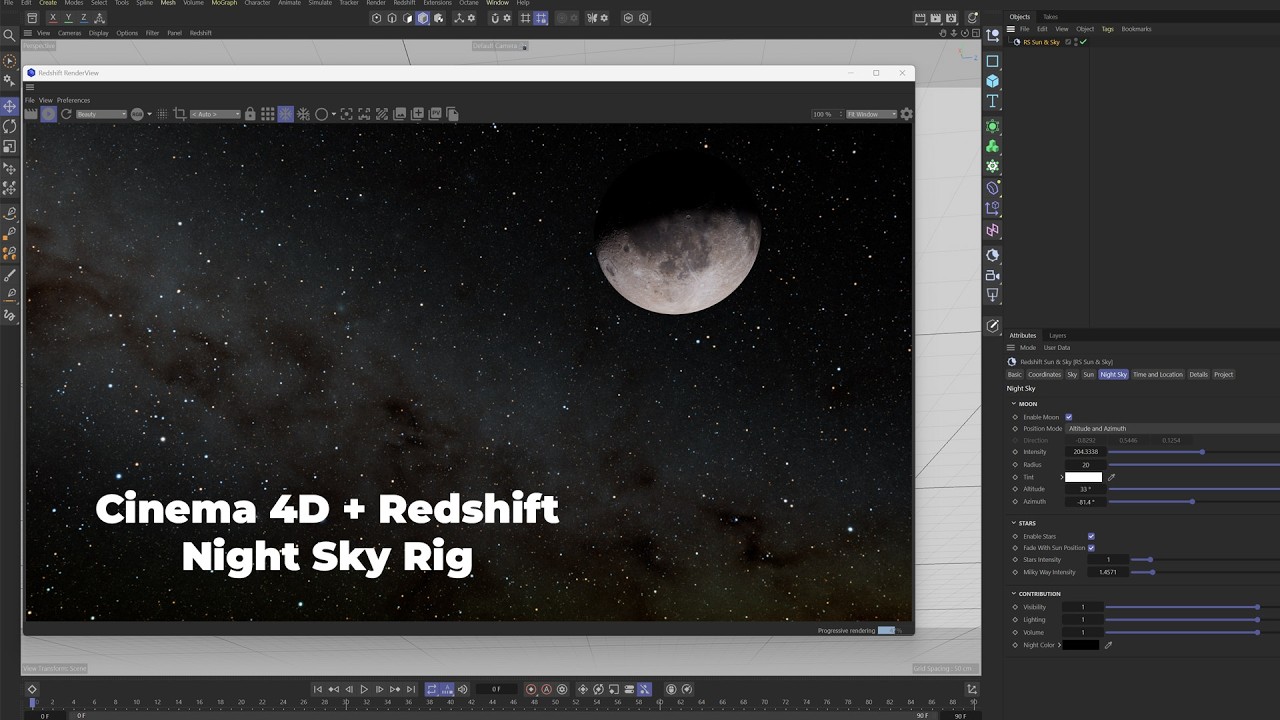Click the timeline play button
Image resolution: width=1280 pixels, height=720 pixels.
364,689
